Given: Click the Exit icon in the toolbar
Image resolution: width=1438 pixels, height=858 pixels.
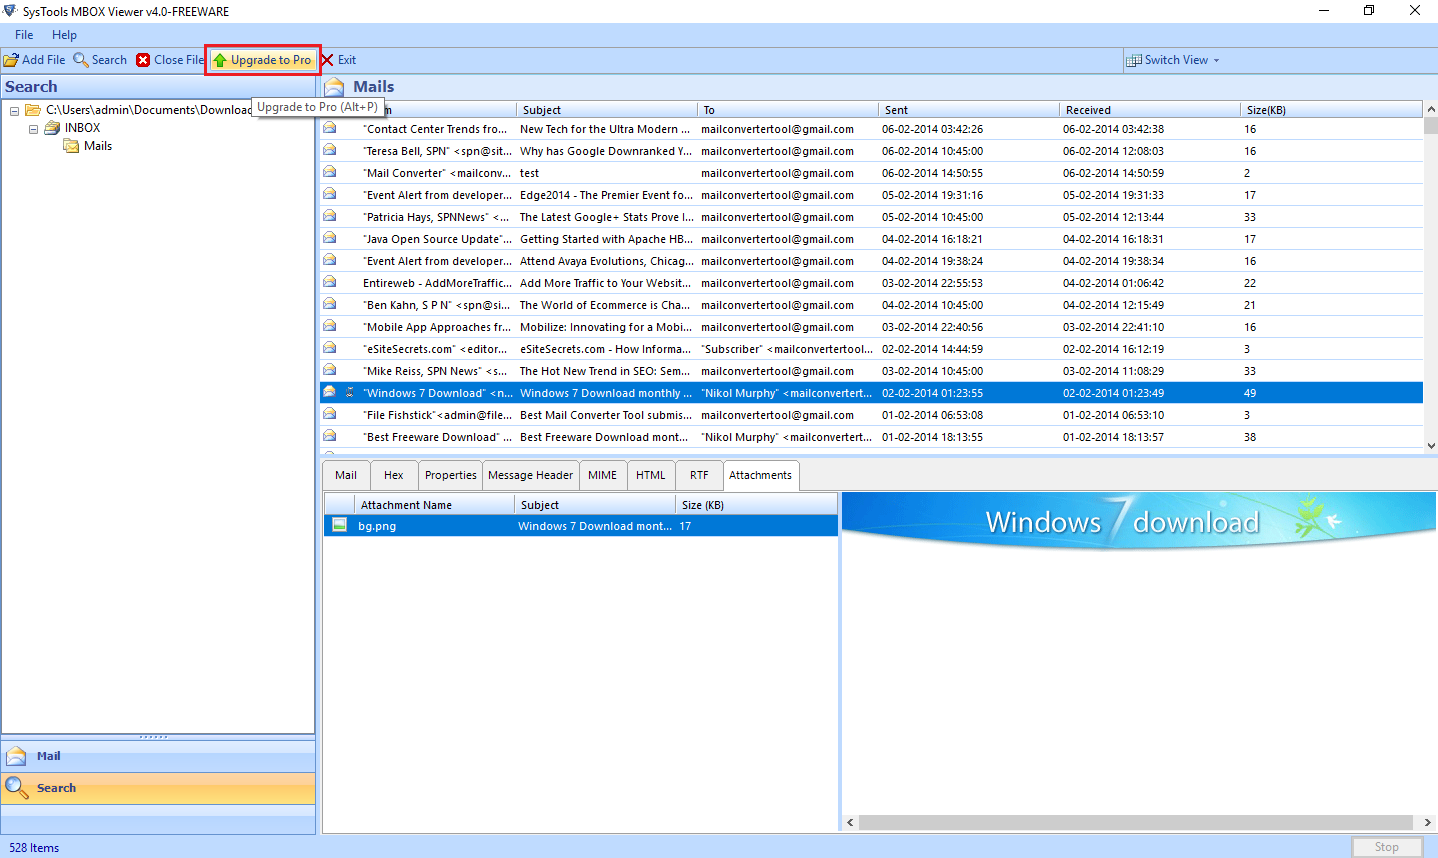Looking at the screenshot, I should [x=326, y=59].
